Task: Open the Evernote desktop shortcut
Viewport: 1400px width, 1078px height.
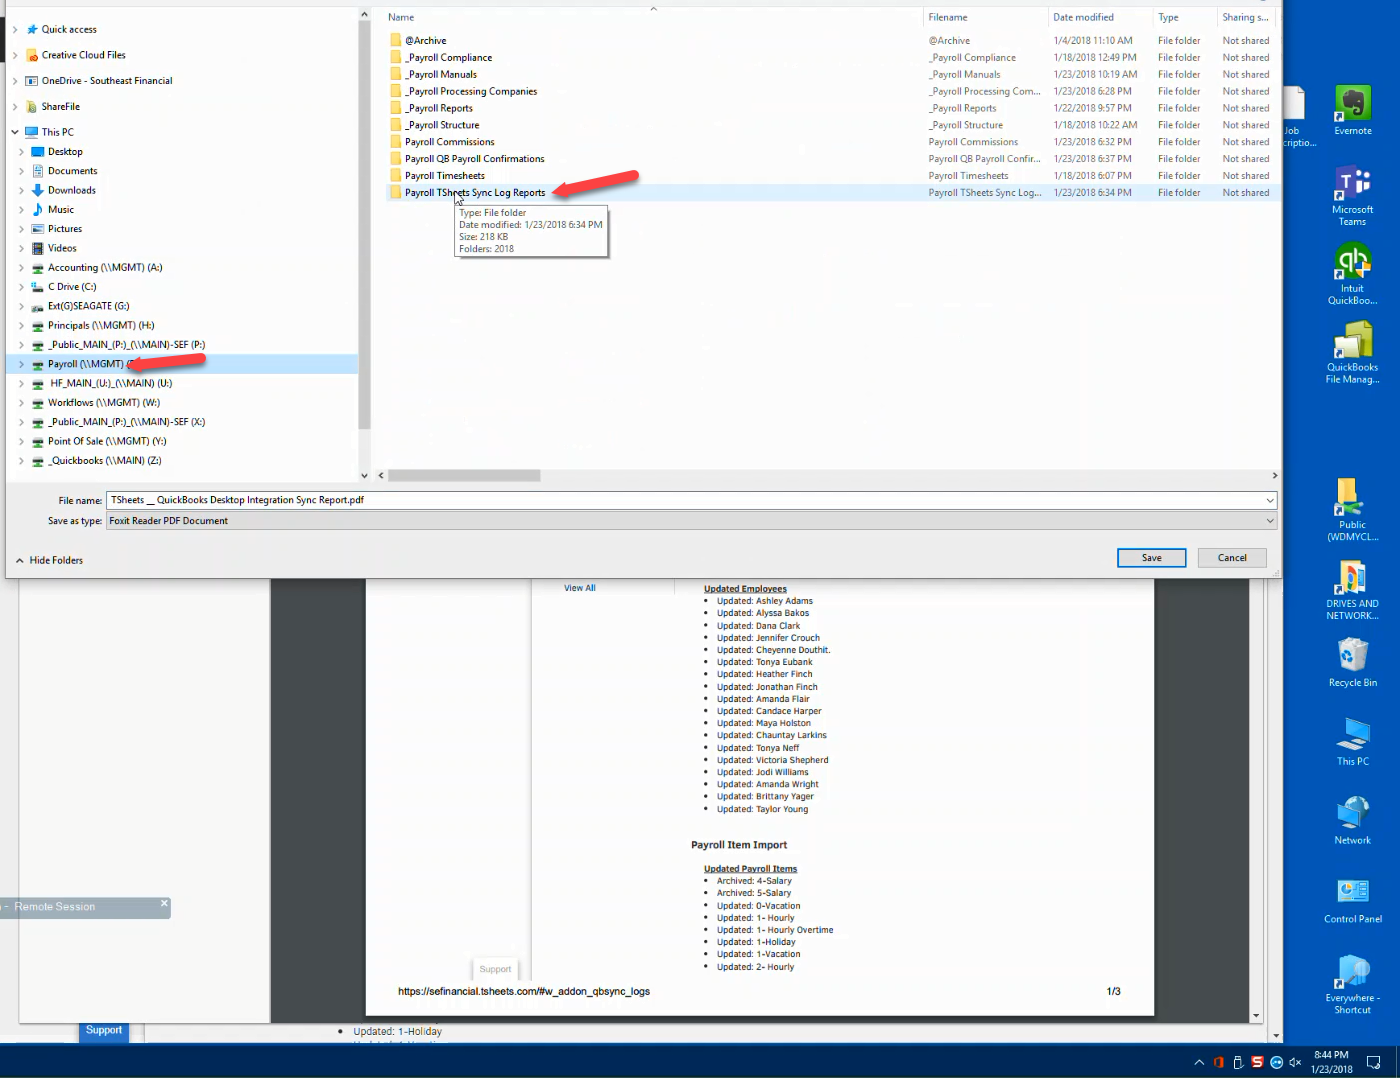Action: pos(1352,108)
